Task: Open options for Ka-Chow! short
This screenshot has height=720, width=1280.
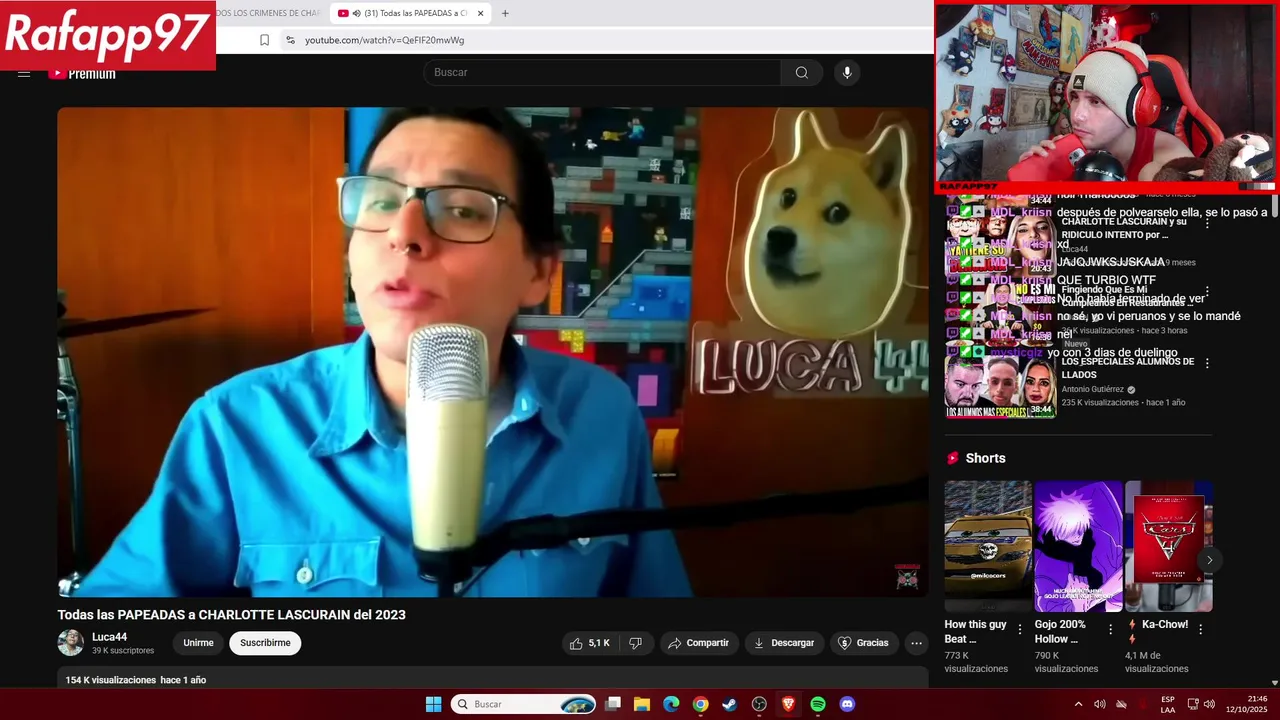Action: coord(1200,629)
